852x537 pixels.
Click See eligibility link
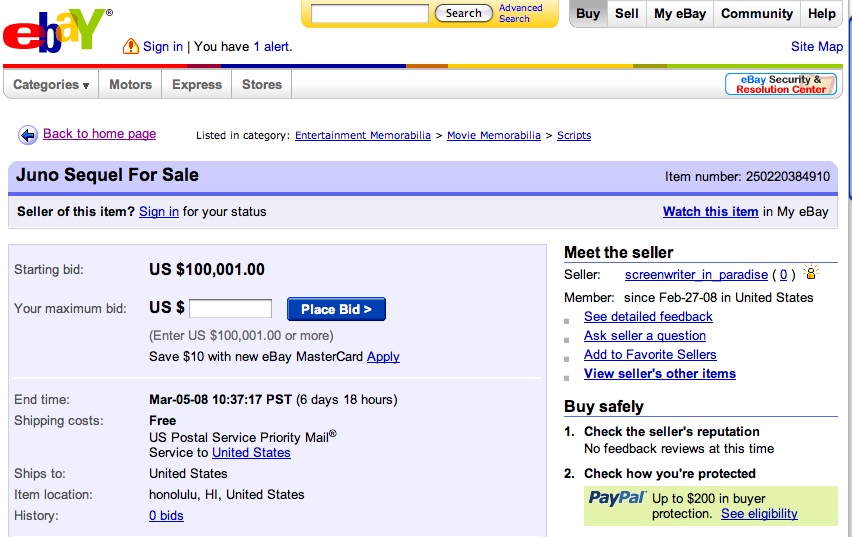click(759, 514)
